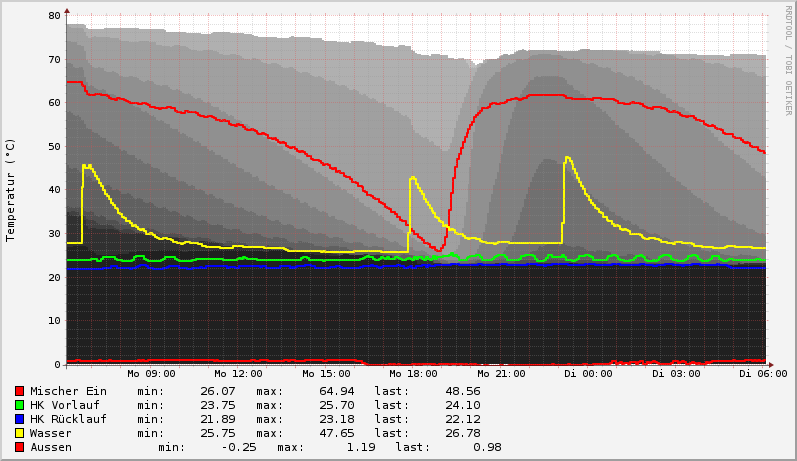
Task: Click the Wasser legend label
Action: click(x=51, y=433)
